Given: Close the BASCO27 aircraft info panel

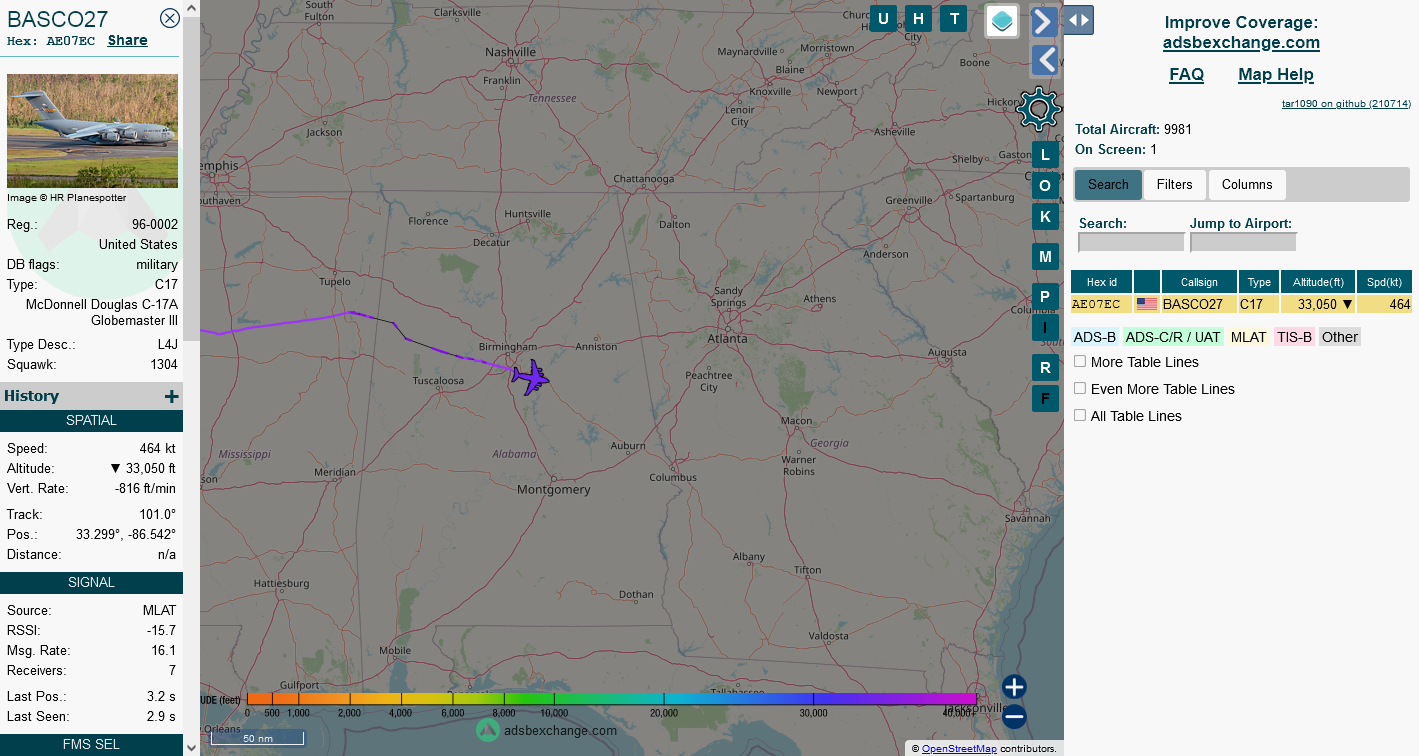Looking at the screenshot, I should (170, 17).
